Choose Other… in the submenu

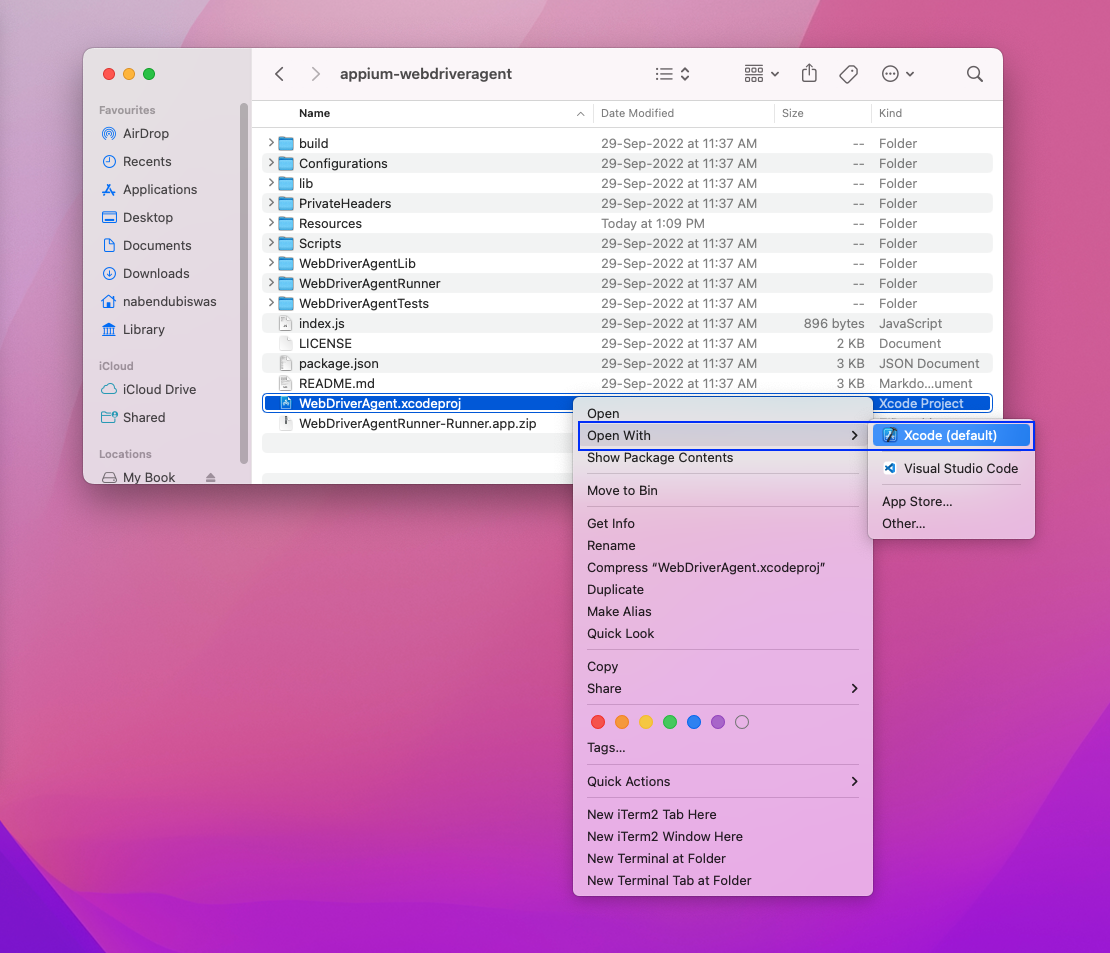tap(951, 523)
